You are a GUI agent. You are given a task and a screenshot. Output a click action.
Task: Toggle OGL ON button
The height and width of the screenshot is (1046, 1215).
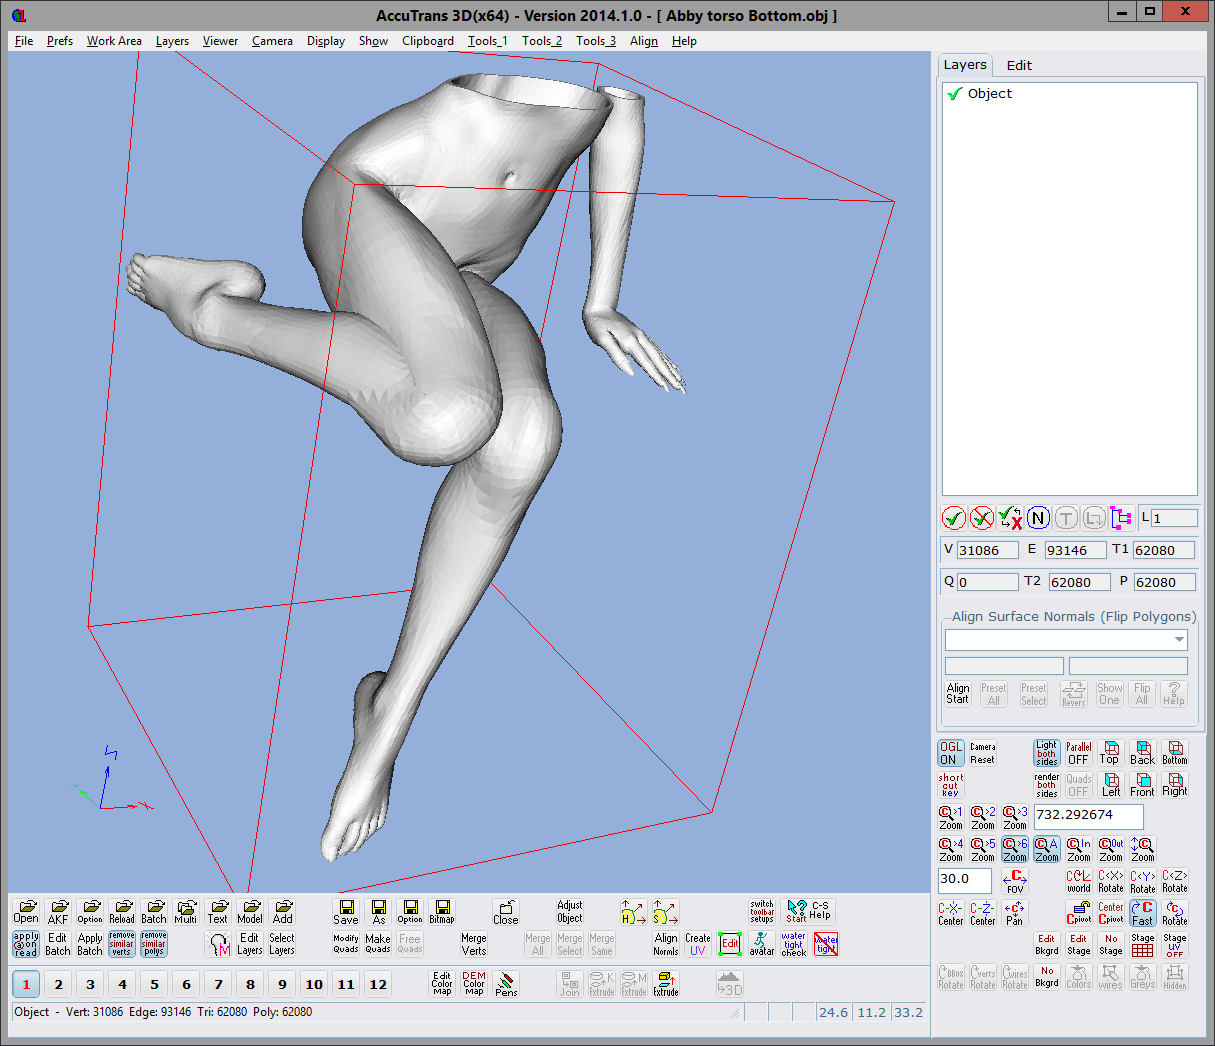point(950,753)
